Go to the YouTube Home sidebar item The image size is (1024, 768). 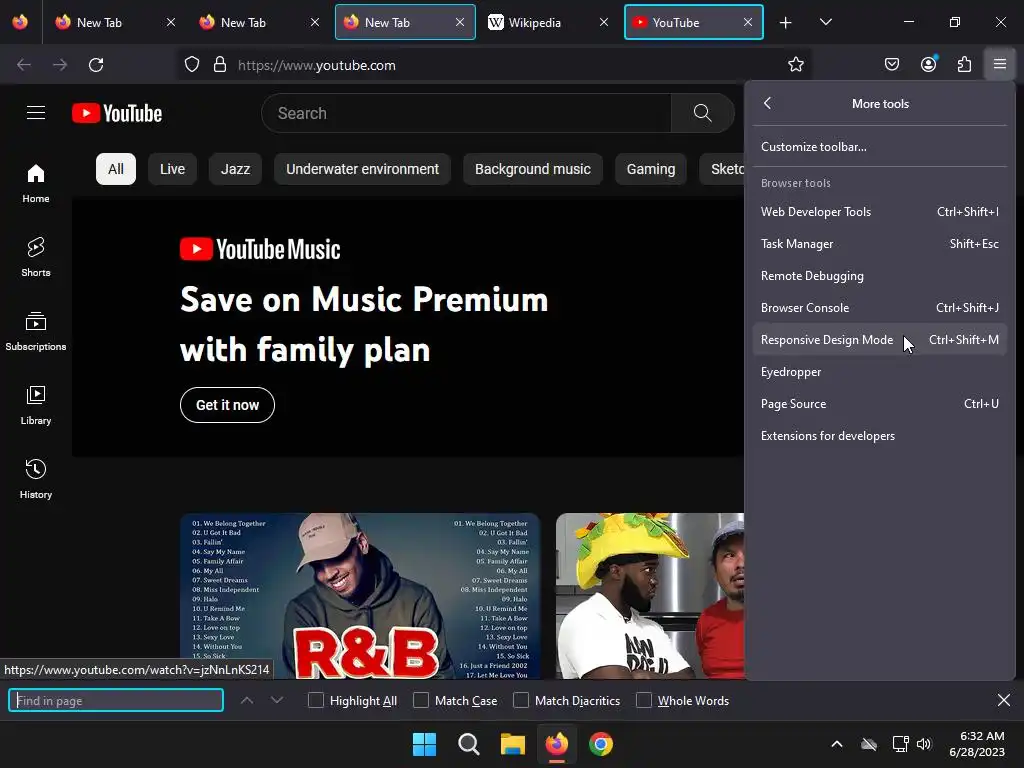(x=36, y=184)
